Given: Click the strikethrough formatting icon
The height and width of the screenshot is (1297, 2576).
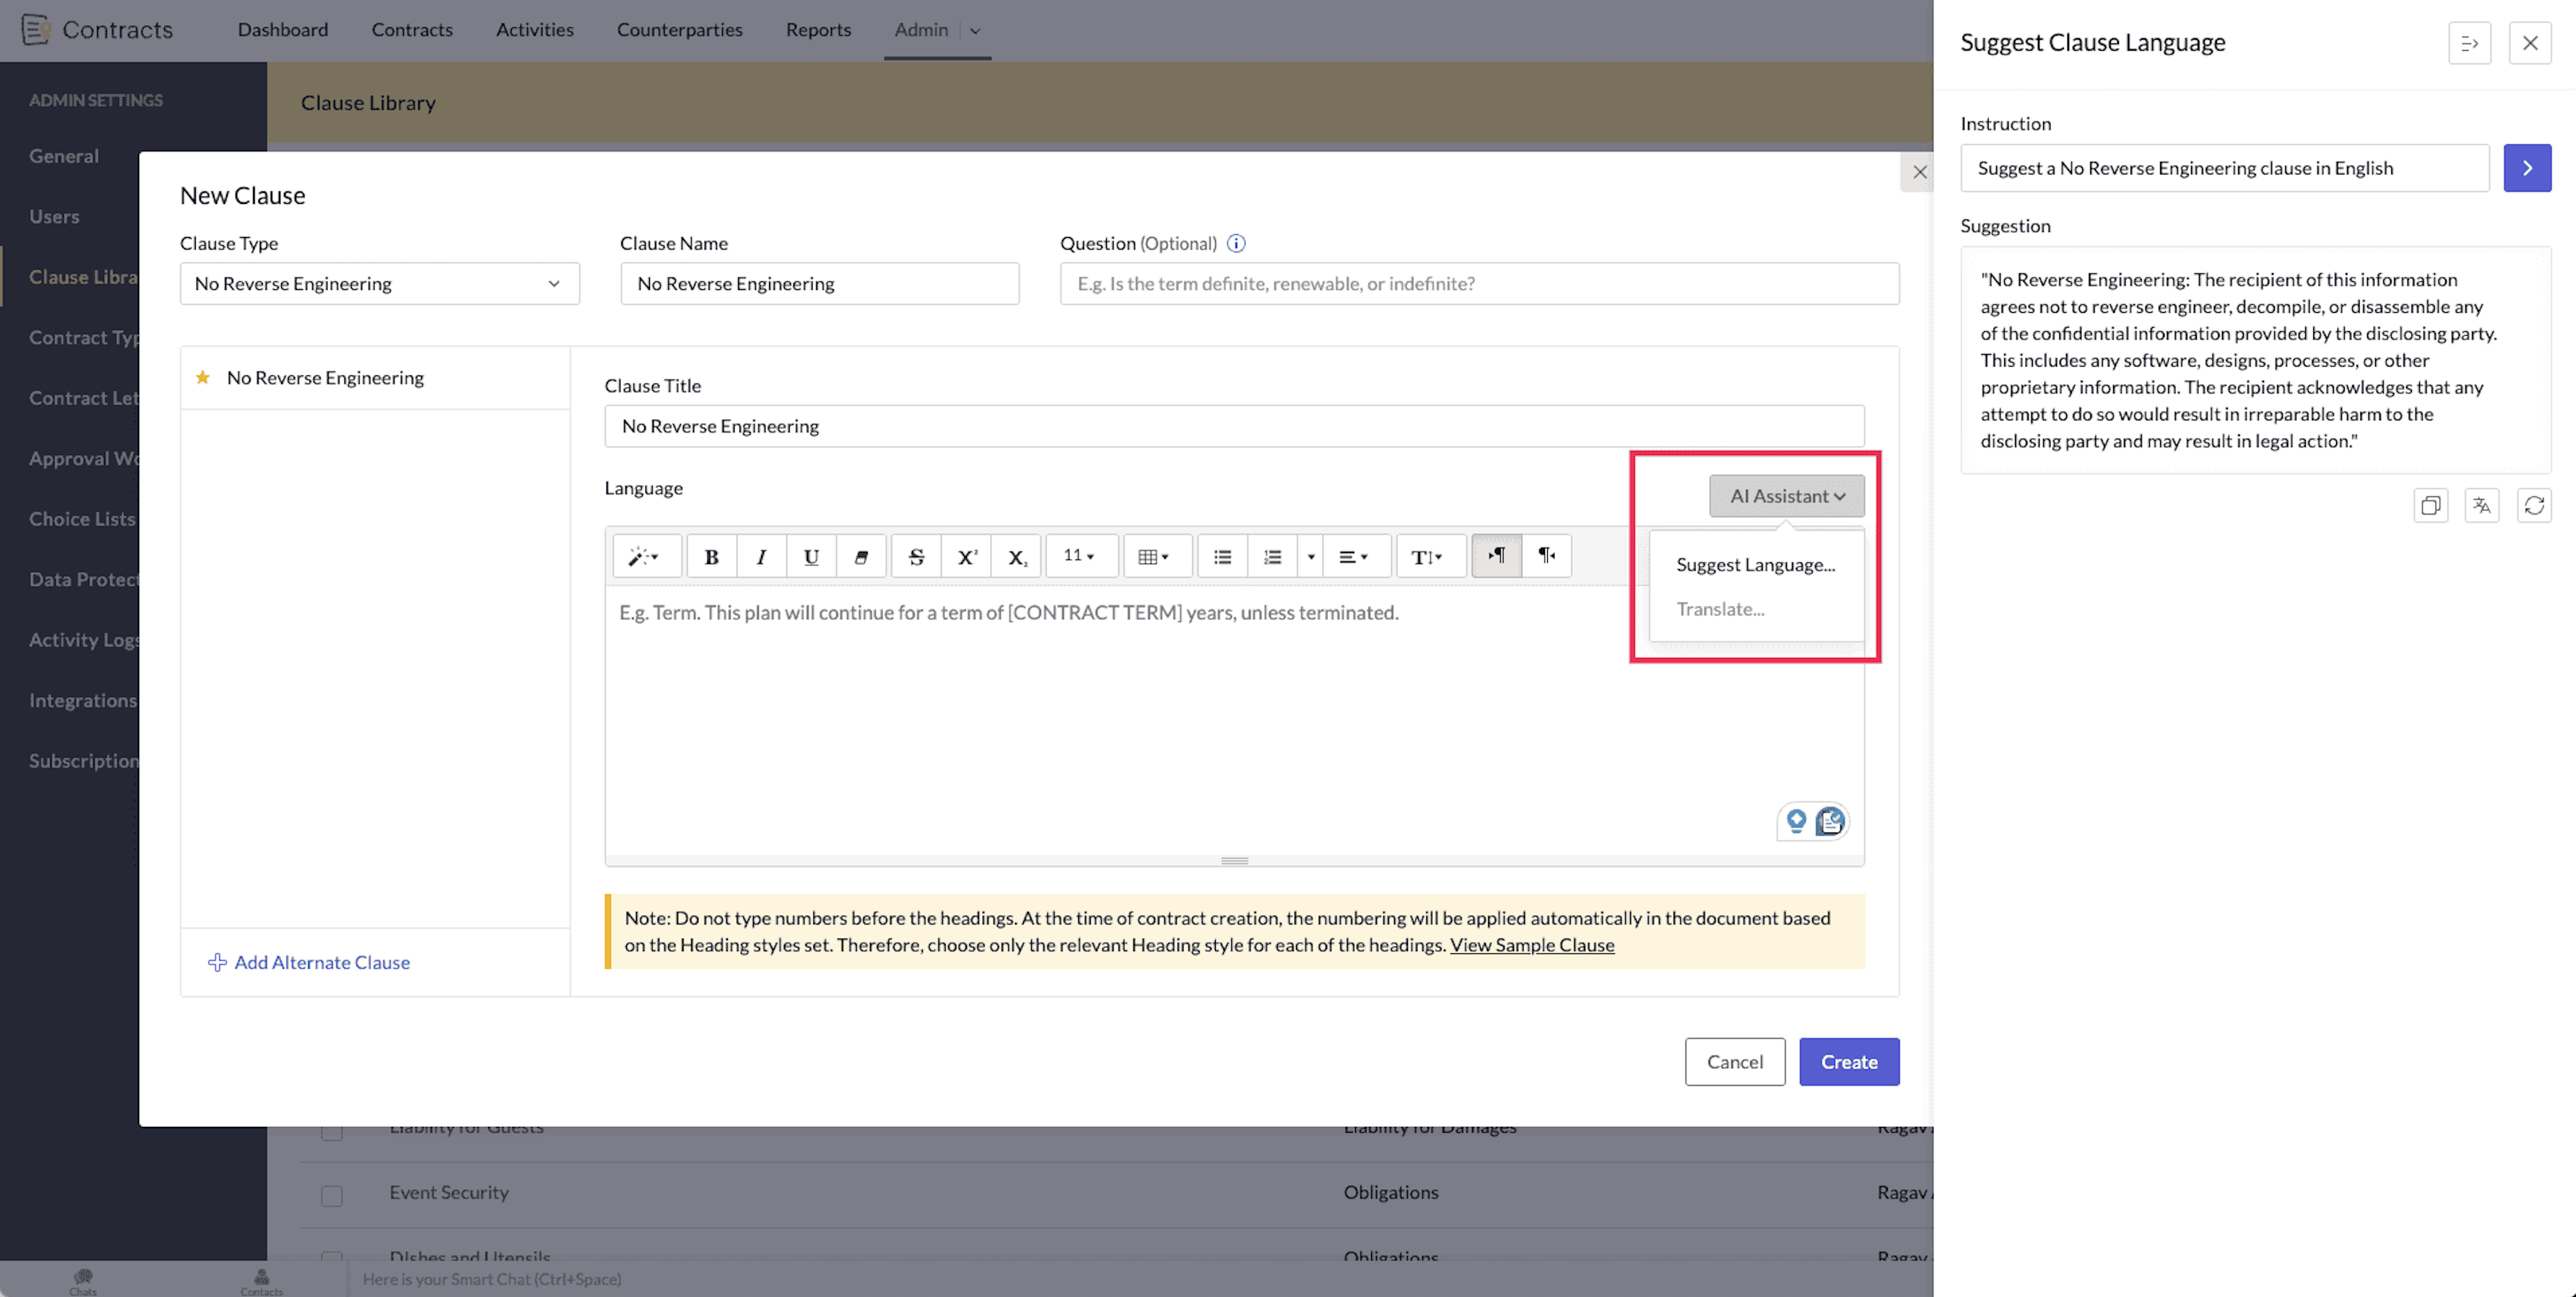Looking at the screenshot, I should (916, 557).
